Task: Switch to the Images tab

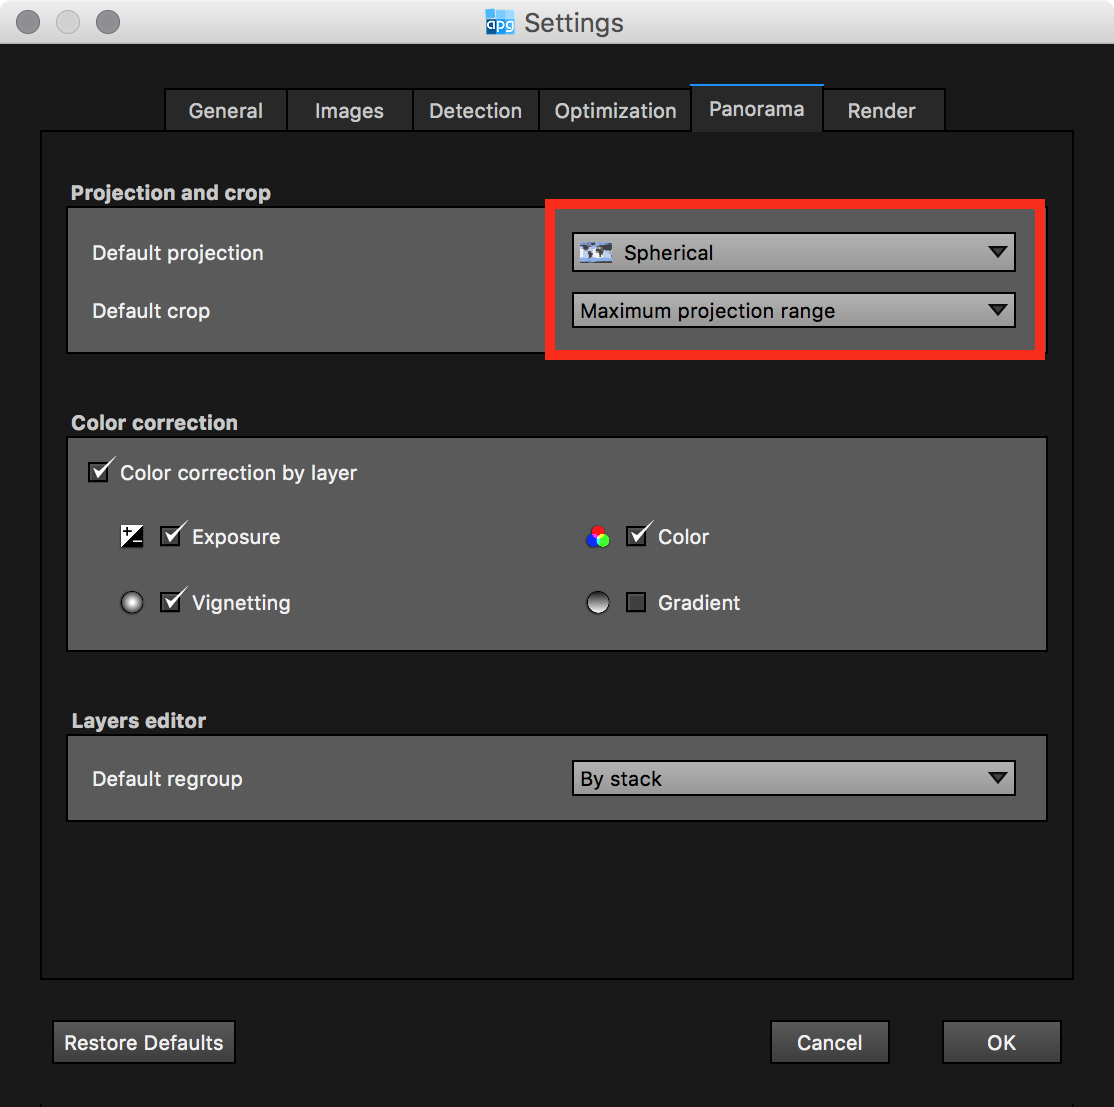Action: (x=350, y=111)
